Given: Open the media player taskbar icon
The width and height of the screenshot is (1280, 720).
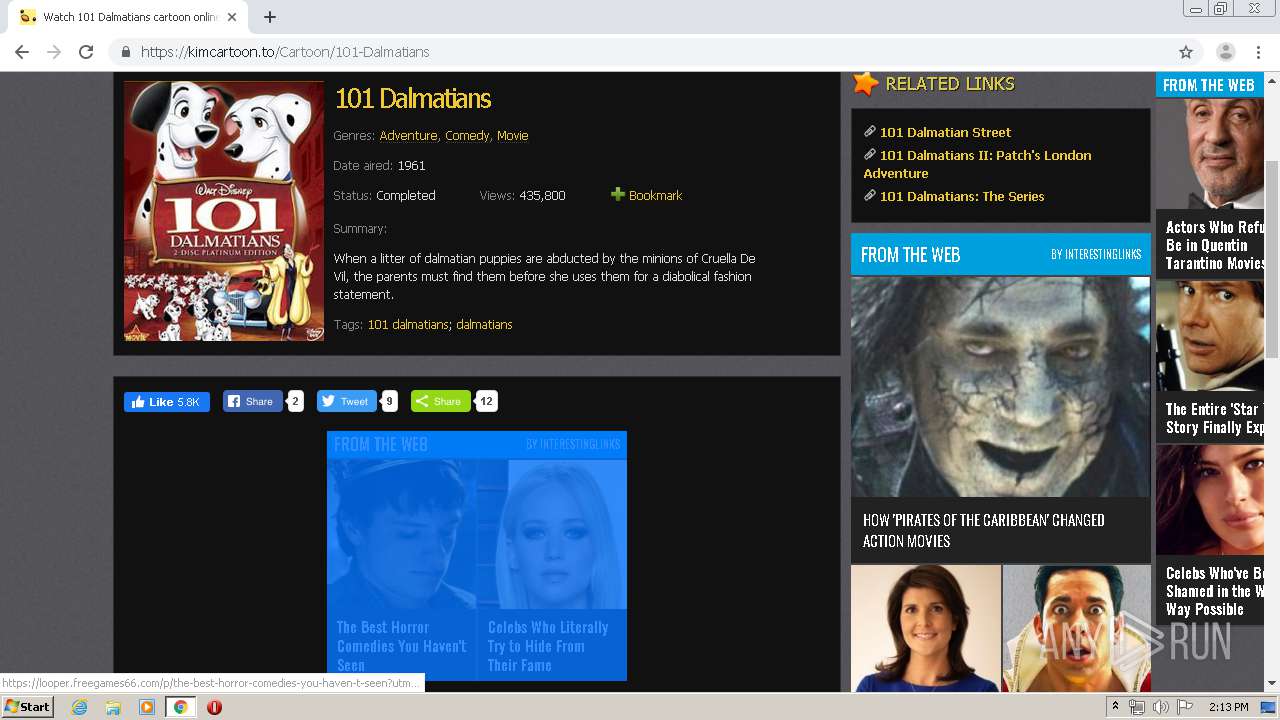Looking at the screenshot, I should point(147,707).
